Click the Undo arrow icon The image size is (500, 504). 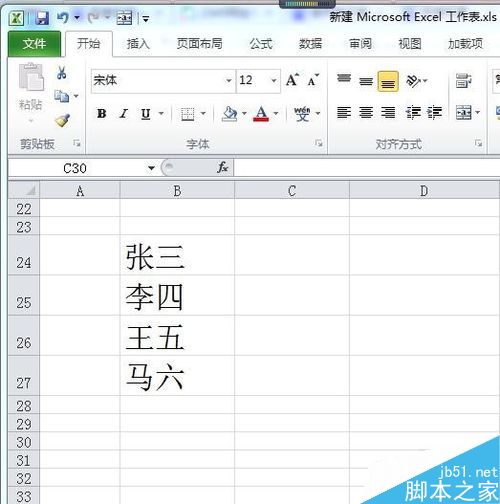point(63,17)
